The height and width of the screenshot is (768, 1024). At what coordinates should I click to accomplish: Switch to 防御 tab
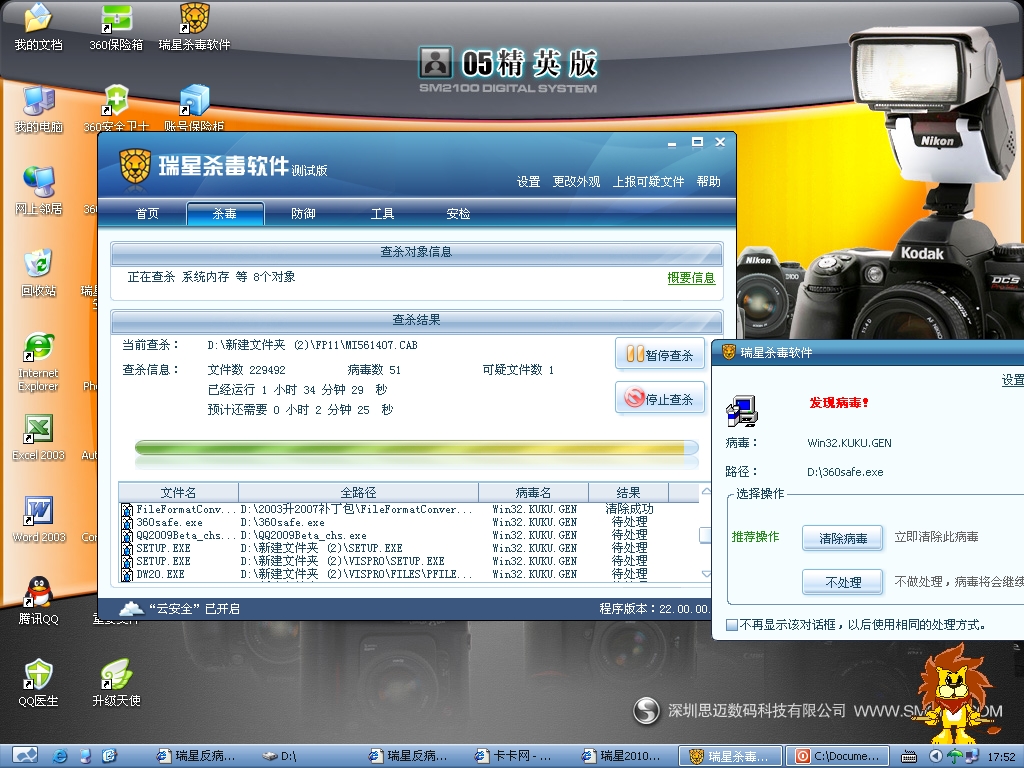303,214
